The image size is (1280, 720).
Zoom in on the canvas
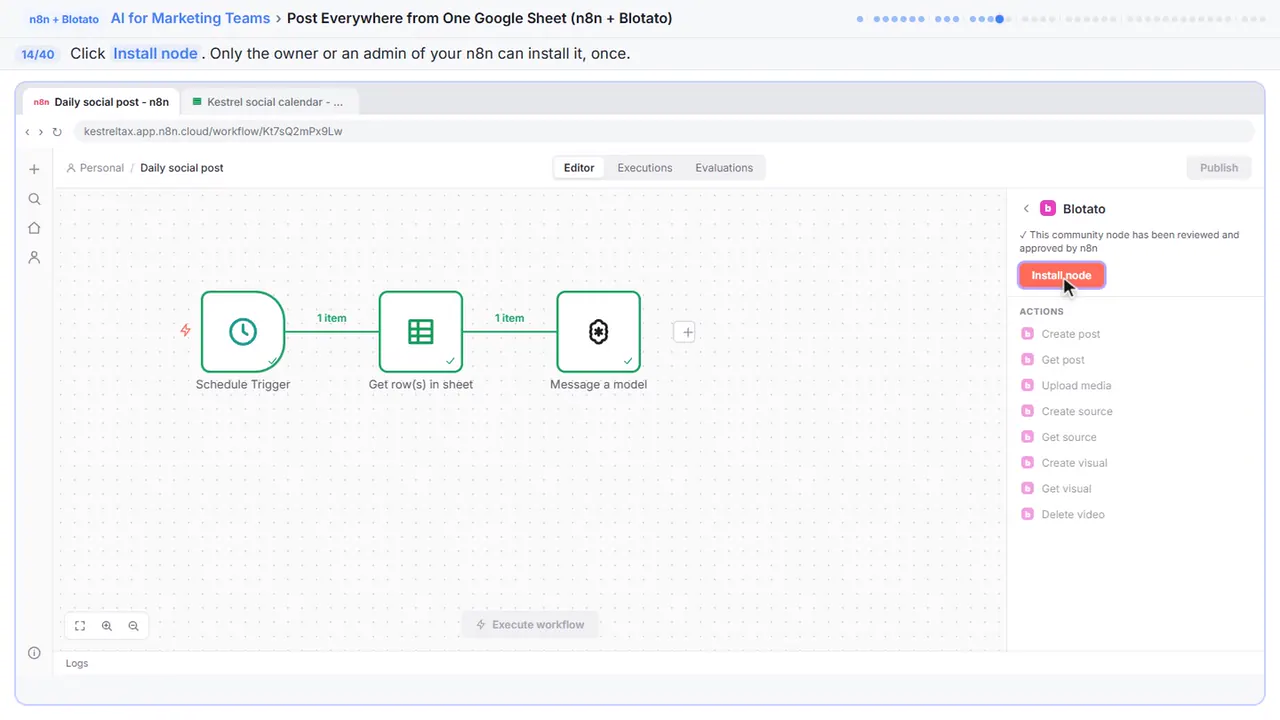[x=107, y=626]
